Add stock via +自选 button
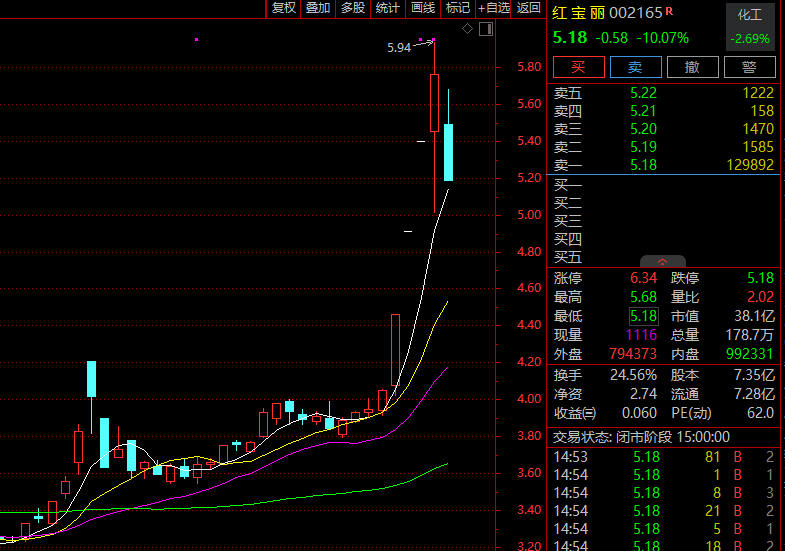 493,8
